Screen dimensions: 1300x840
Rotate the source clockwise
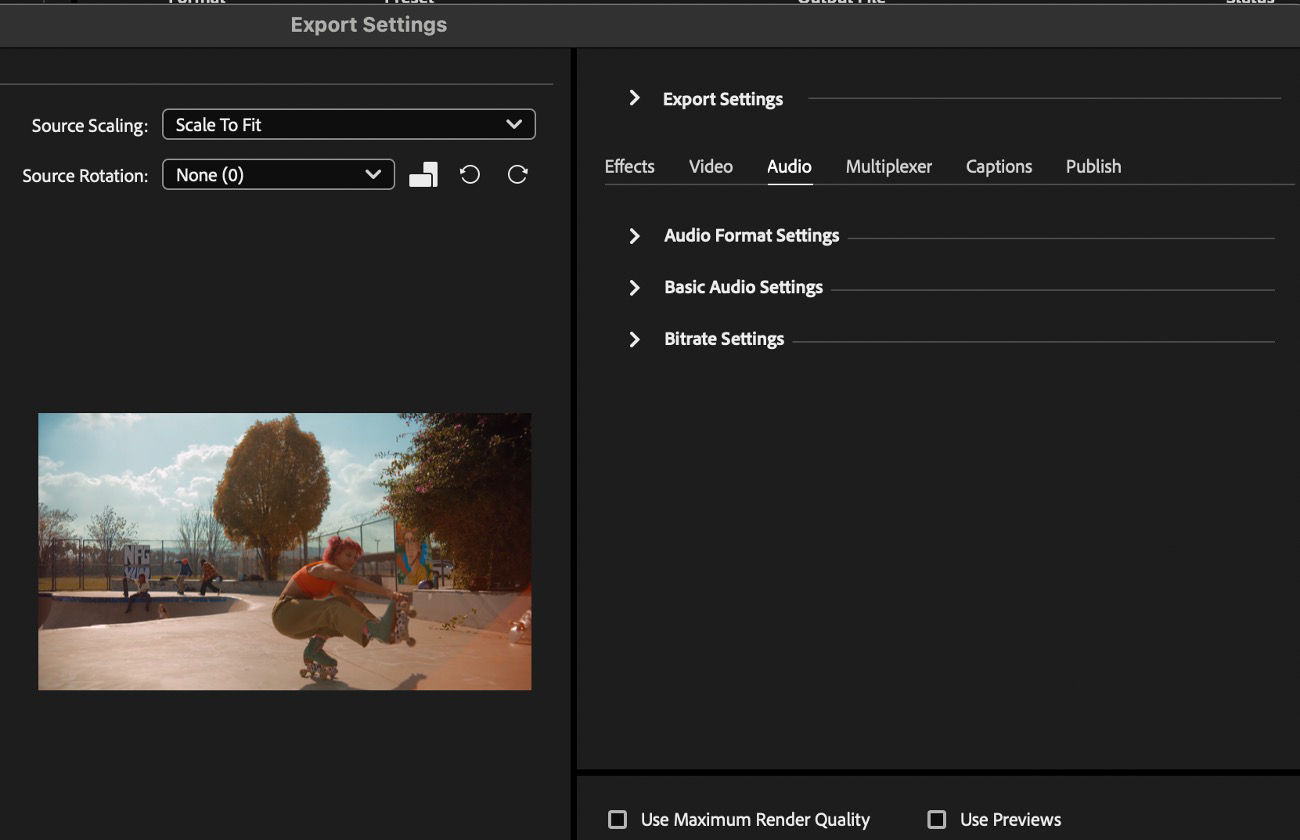coord(517,173)
